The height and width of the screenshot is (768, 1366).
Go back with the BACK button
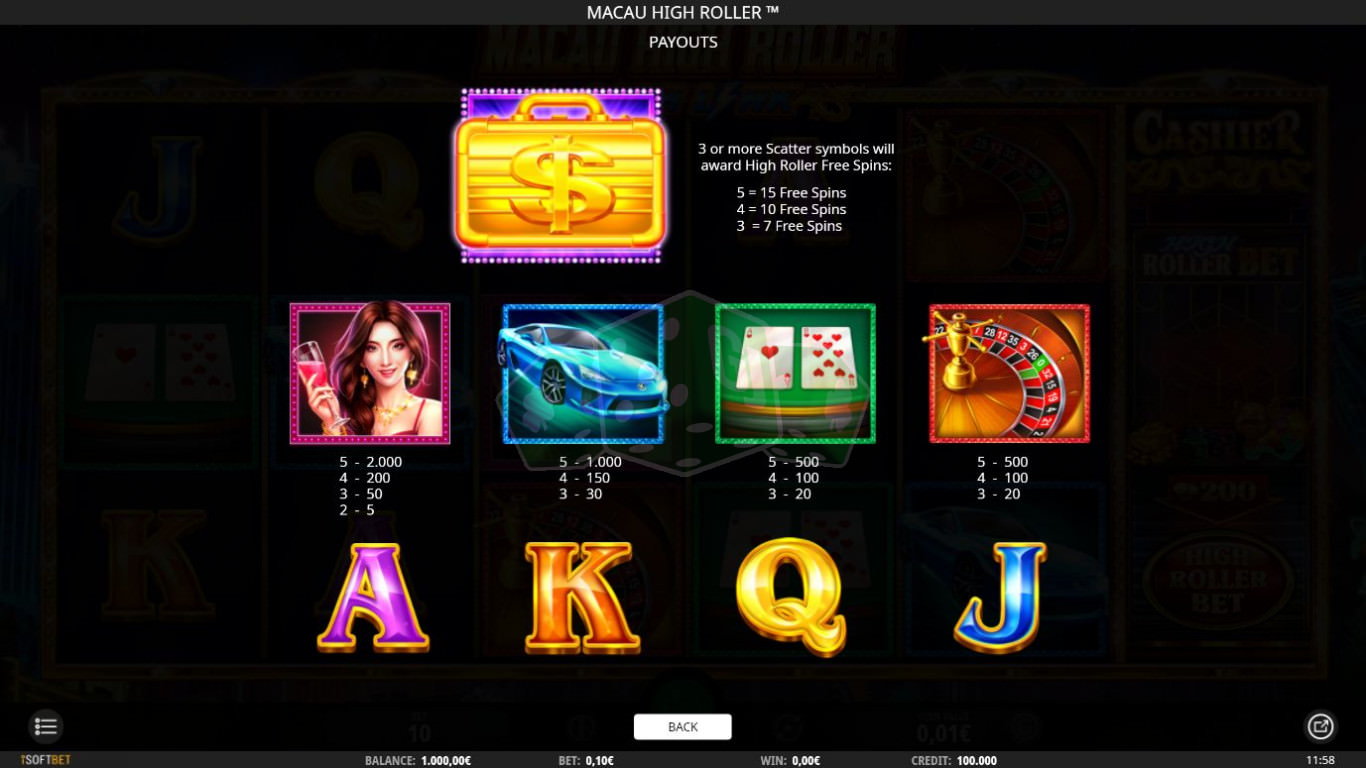point(683,727)
